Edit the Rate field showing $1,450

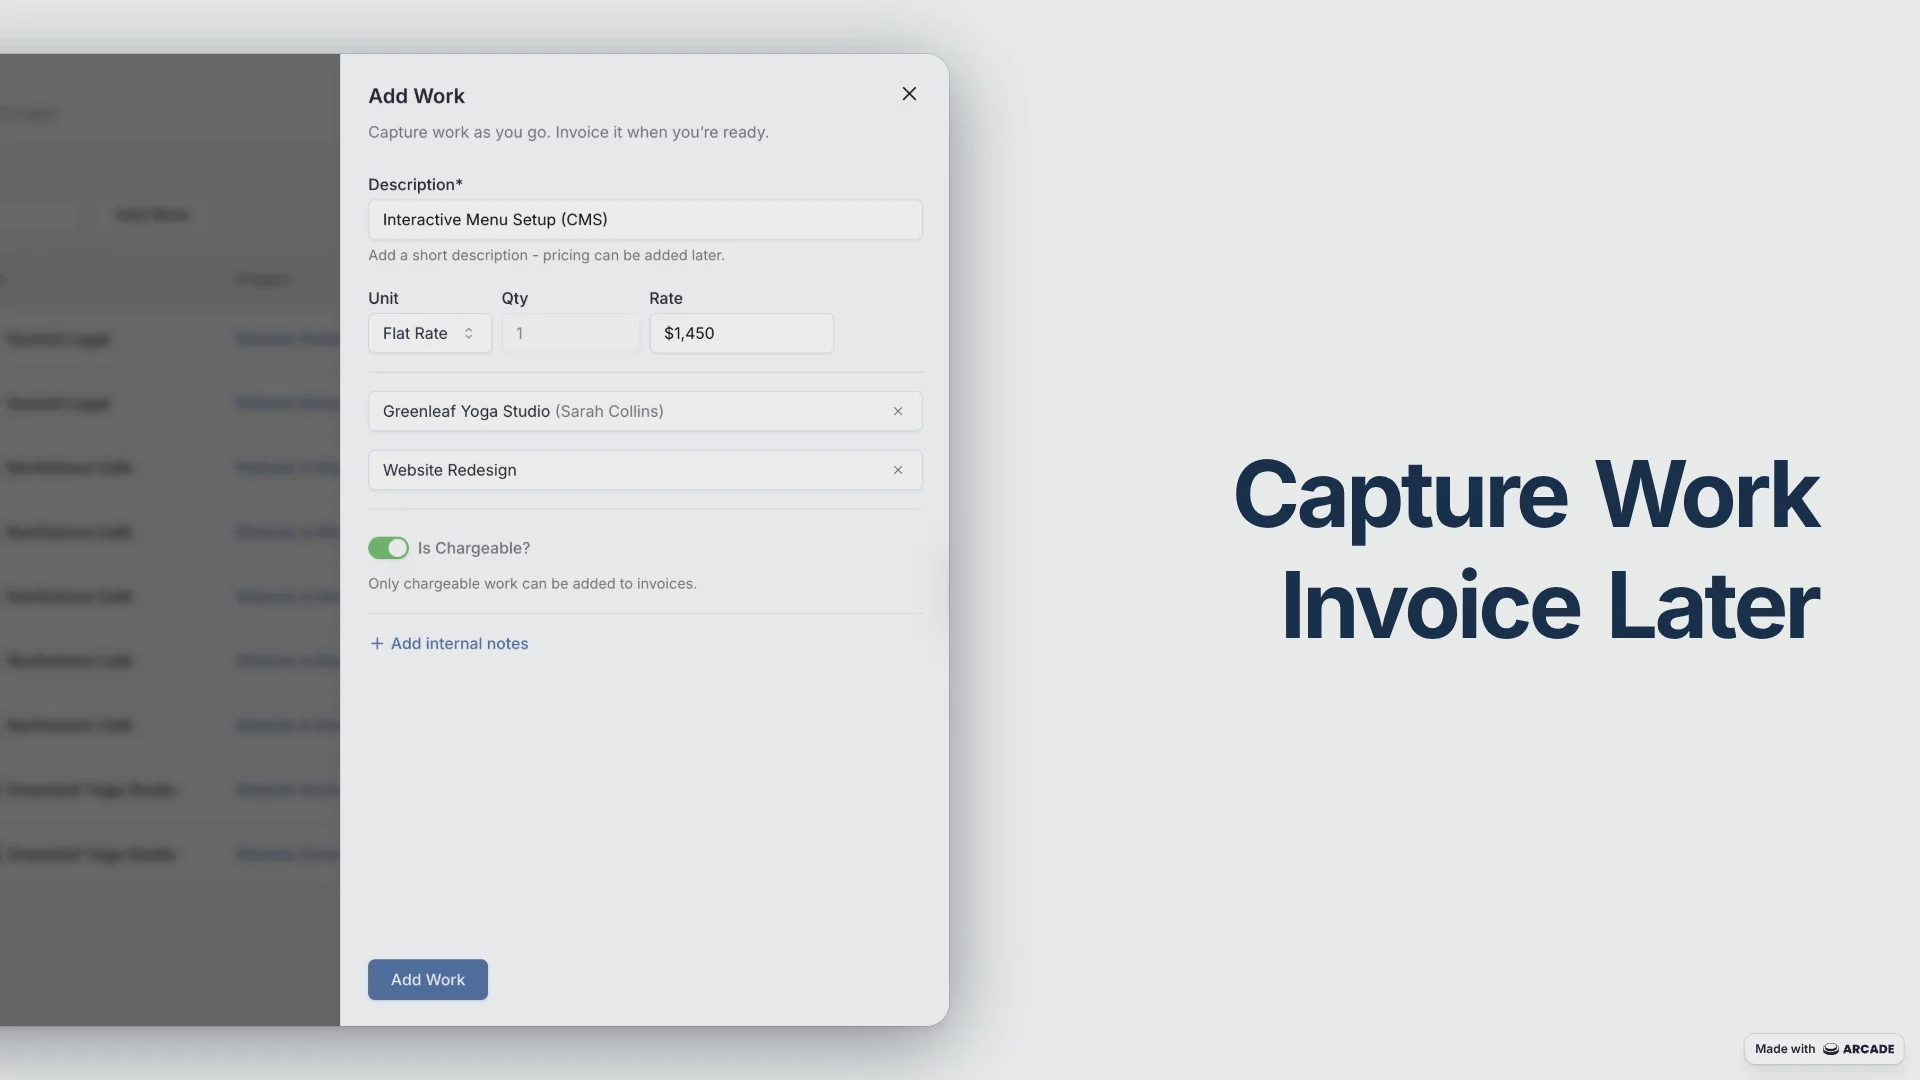tap(741, 334)
